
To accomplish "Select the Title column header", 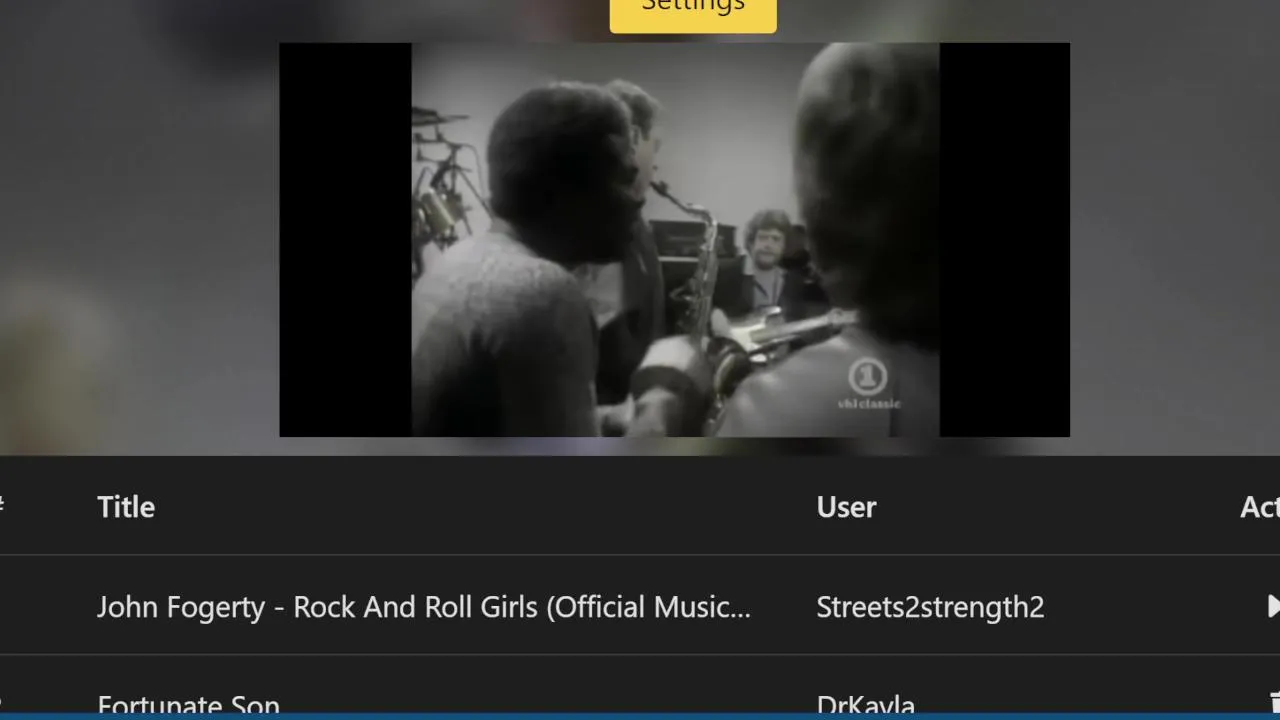I will [x=126, y=507].
